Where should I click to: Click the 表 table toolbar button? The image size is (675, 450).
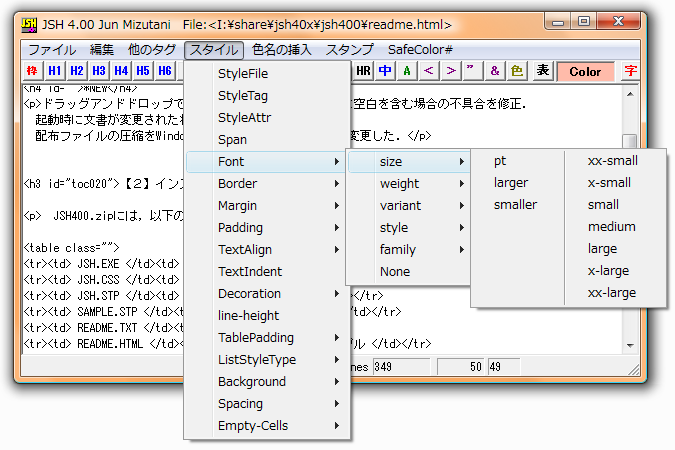pyautogui.click(x=543, y=71)
